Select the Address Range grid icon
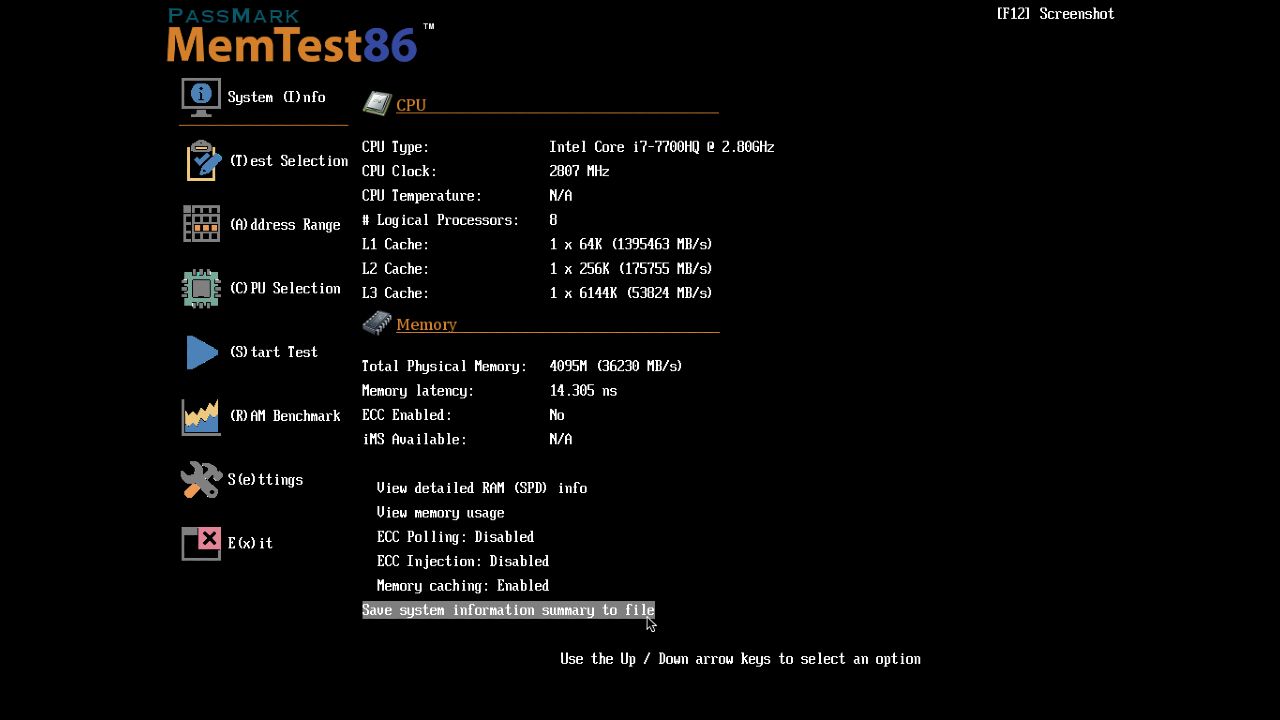The height and width of the screenshot is (720, 1280). (201, 224)
